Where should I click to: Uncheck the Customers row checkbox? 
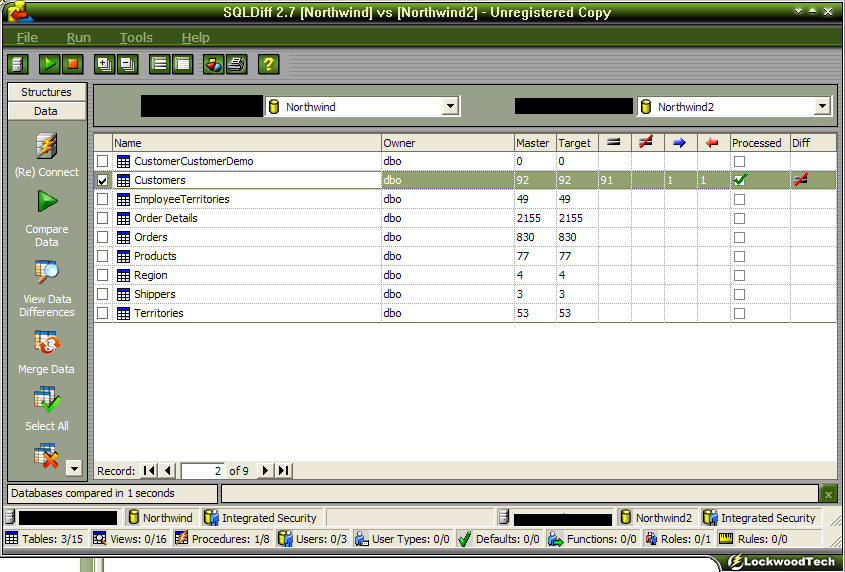tap(102, 180)
